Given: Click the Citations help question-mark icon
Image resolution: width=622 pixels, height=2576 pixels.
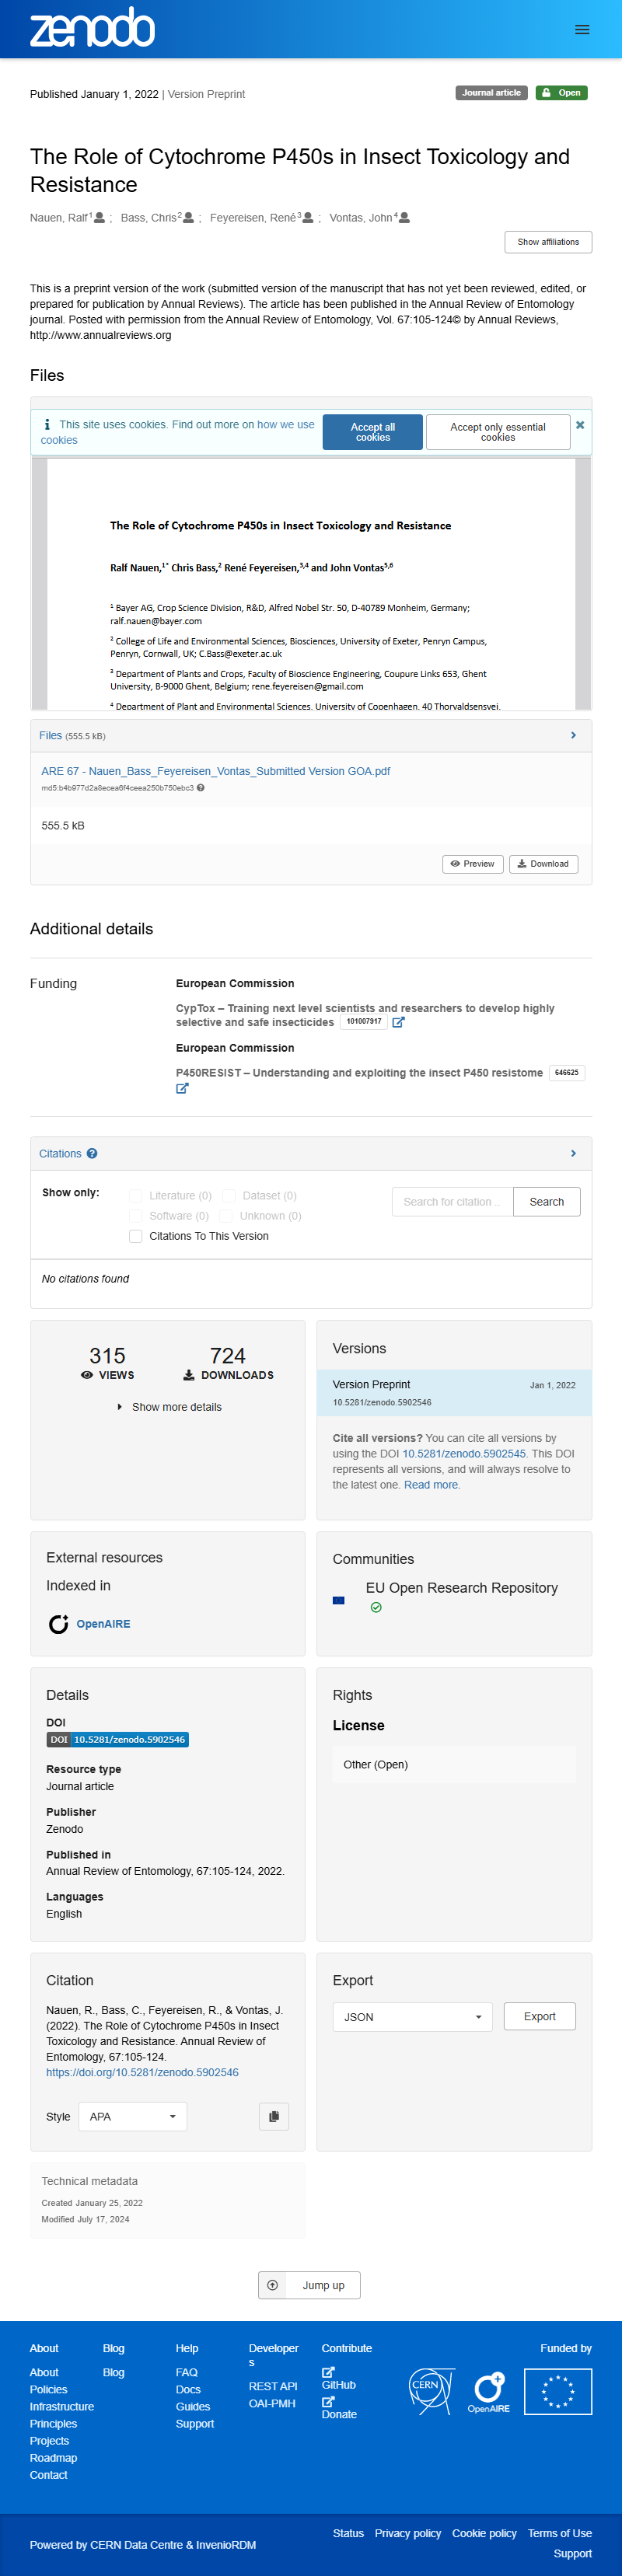Looking at the screenshot, I should point(92,1153).
